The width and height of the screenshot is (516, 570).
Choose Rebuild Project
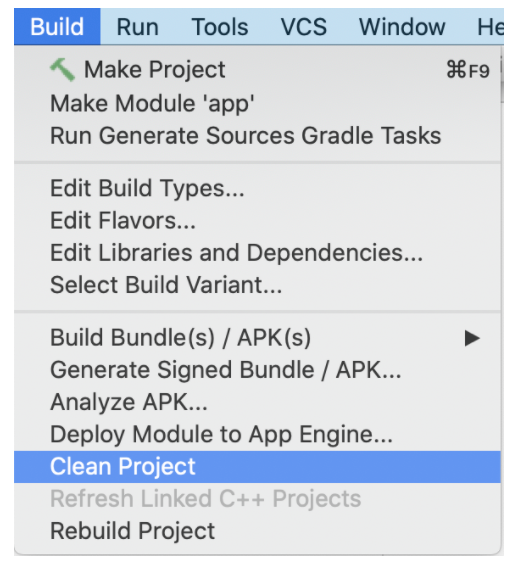[x=257, y=531]
